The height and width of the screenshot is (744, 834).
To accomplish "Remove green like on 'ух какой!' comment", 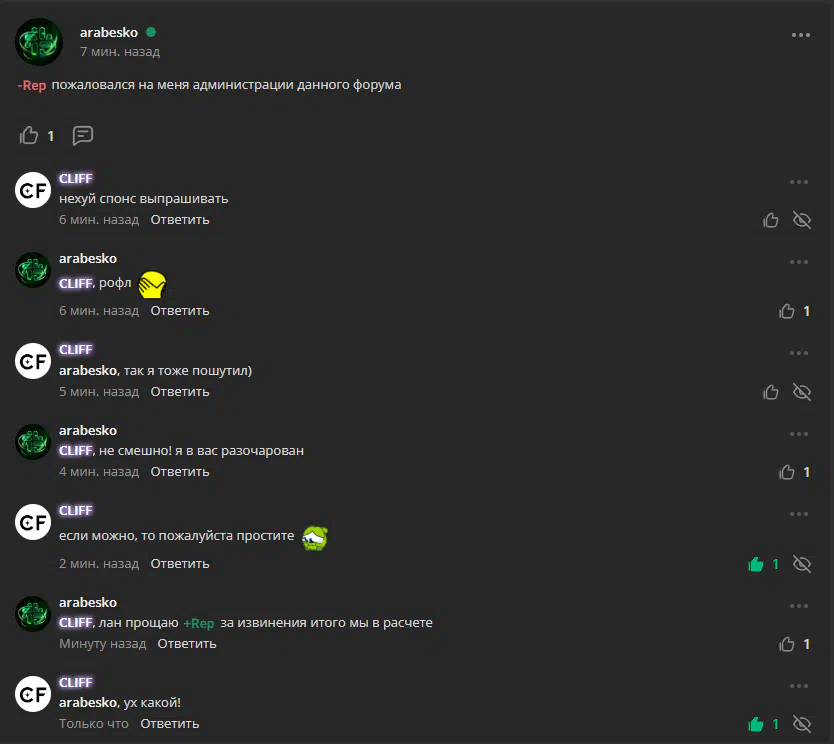I will [756, 724].
